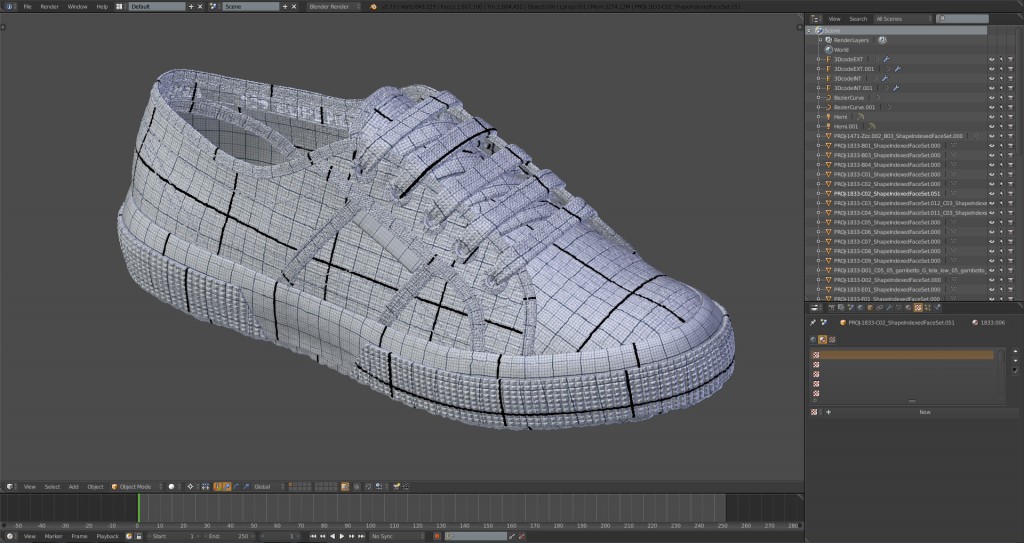The image size is (1024, 543).
Task: Open the Particles properties tab
Action: click(927, 307)
